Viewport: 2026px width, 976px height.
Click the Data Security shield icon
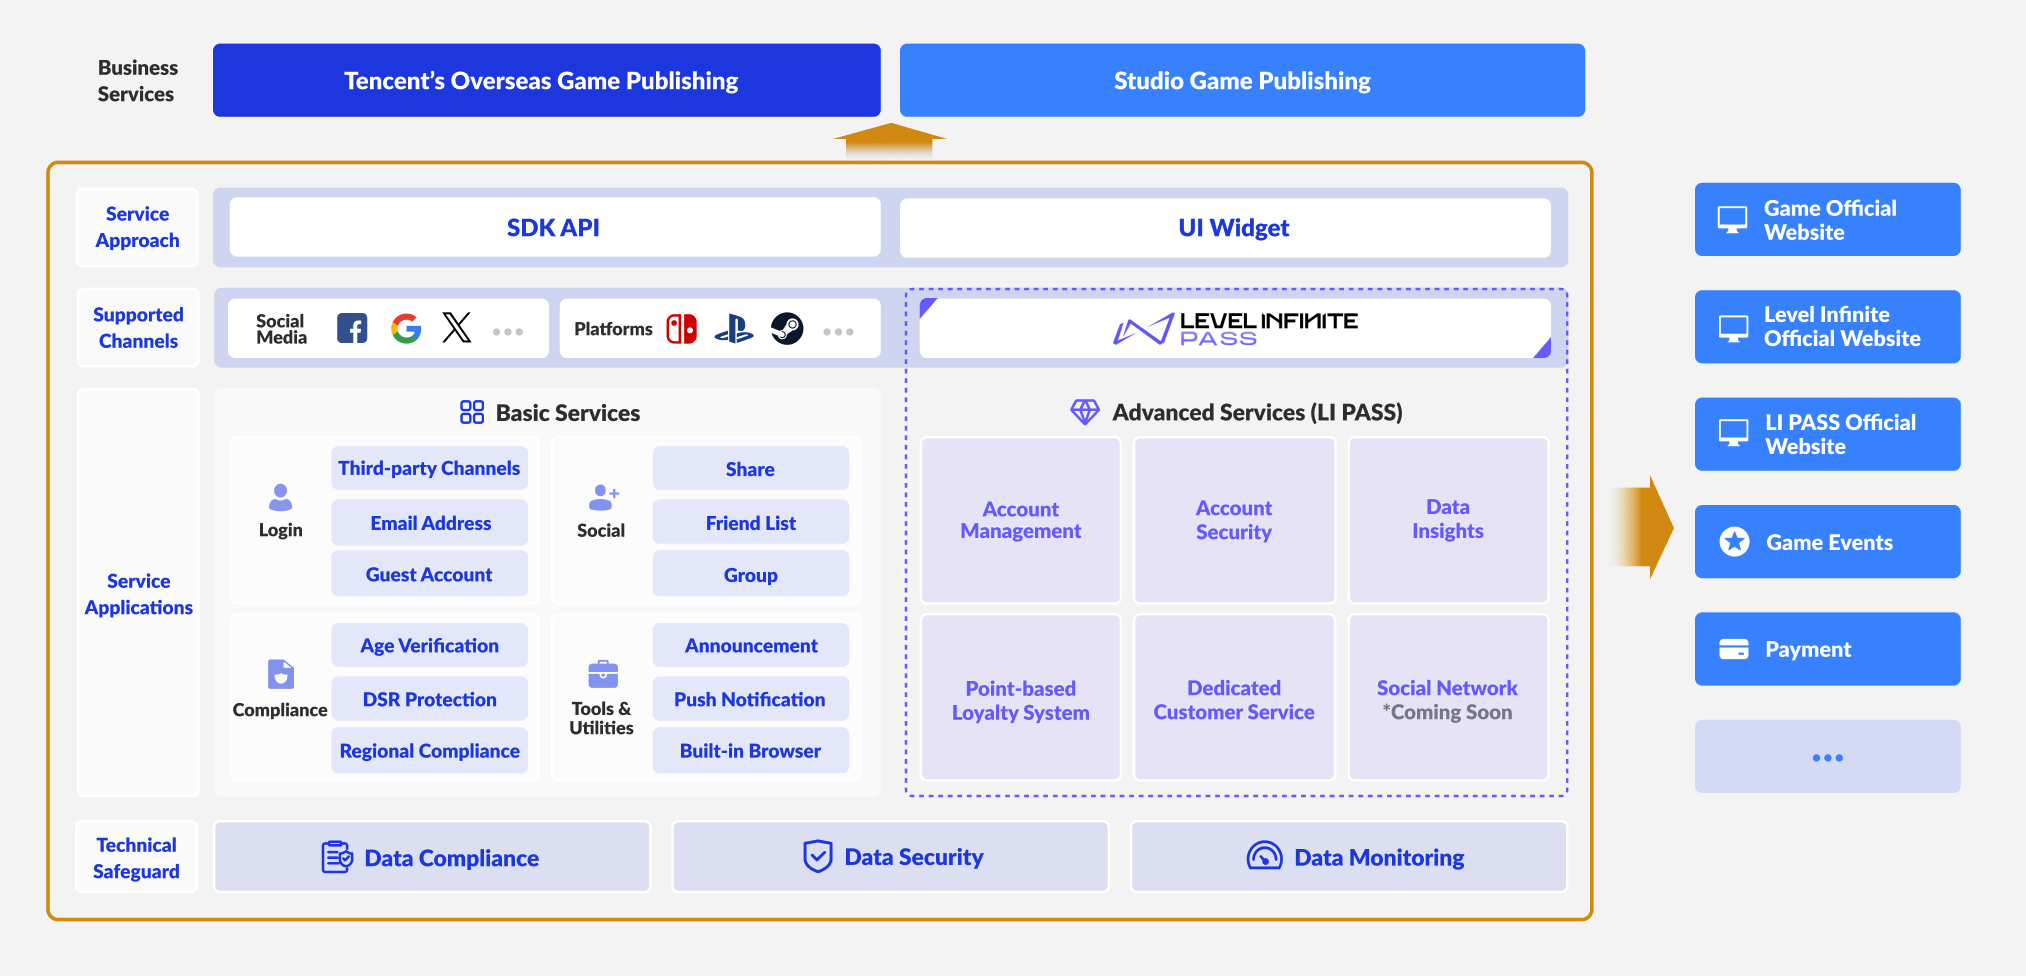click(x=818, y=856)
